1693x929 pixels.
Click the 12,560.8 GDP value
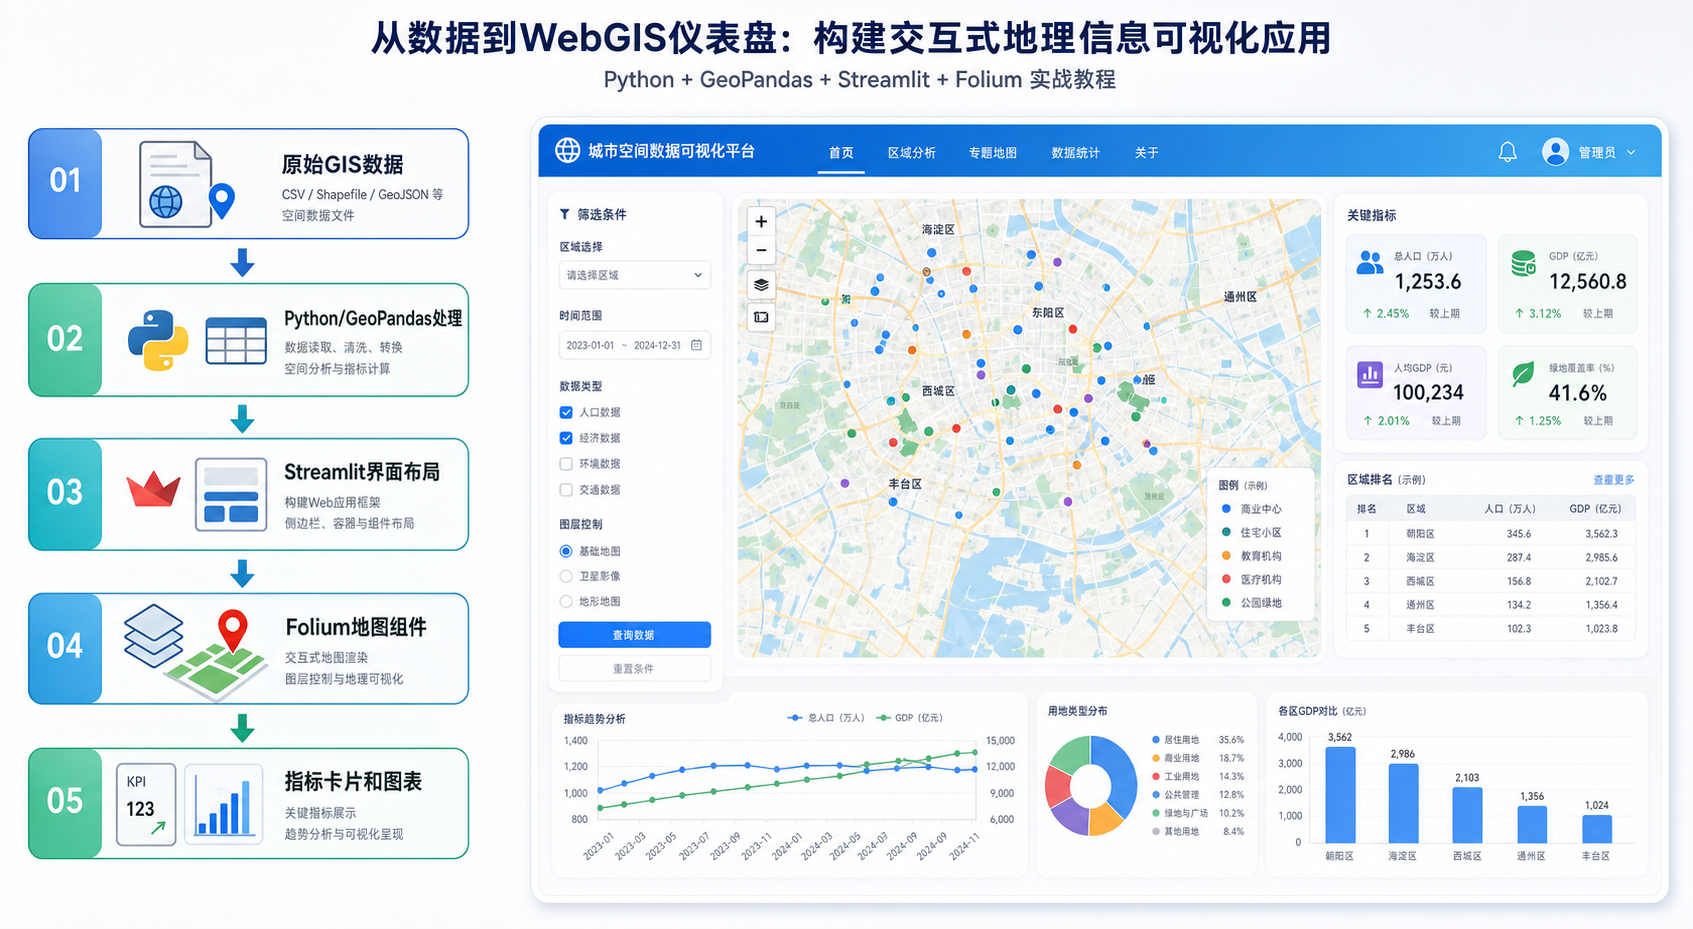[1587, 282]
